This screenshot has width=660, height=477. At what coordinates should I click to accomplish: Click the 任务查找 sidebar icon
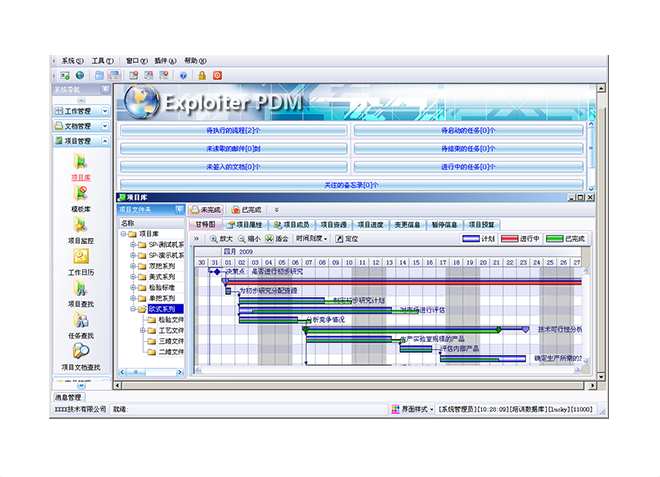80,320
